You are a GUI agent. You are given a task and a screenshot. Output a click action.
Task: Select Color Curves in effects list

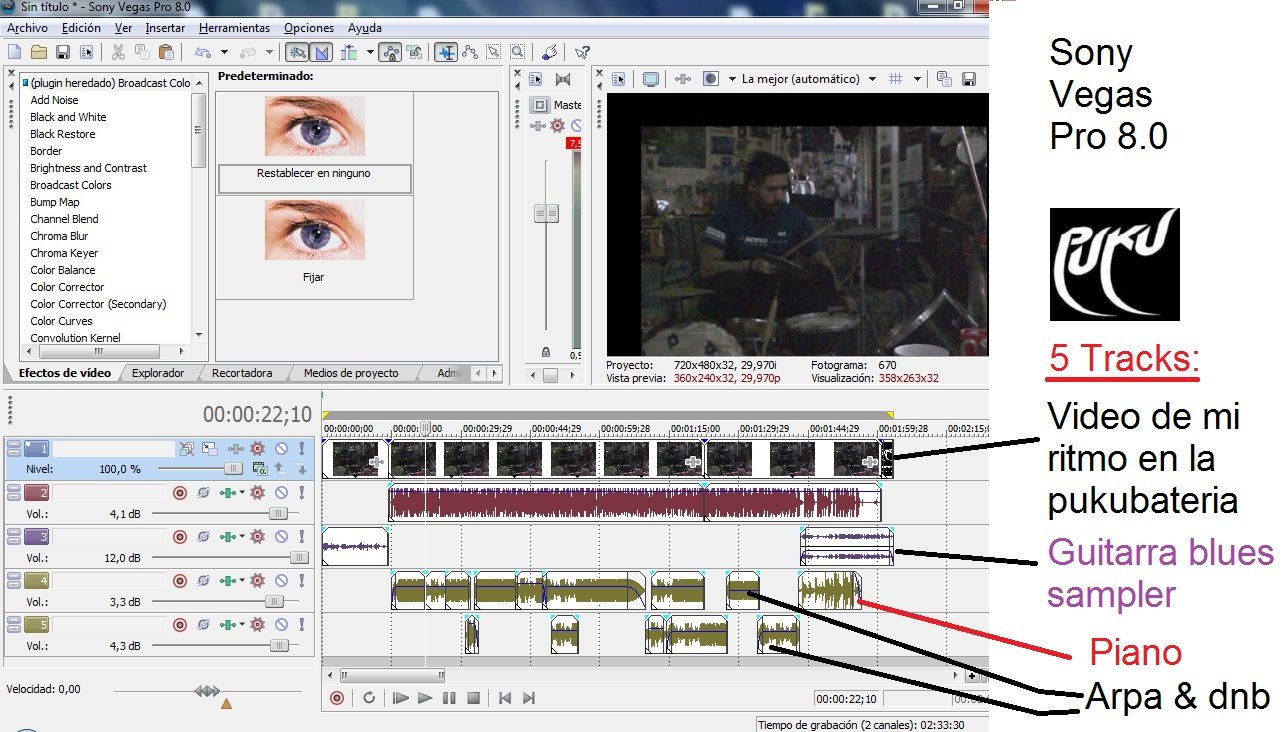61,321
